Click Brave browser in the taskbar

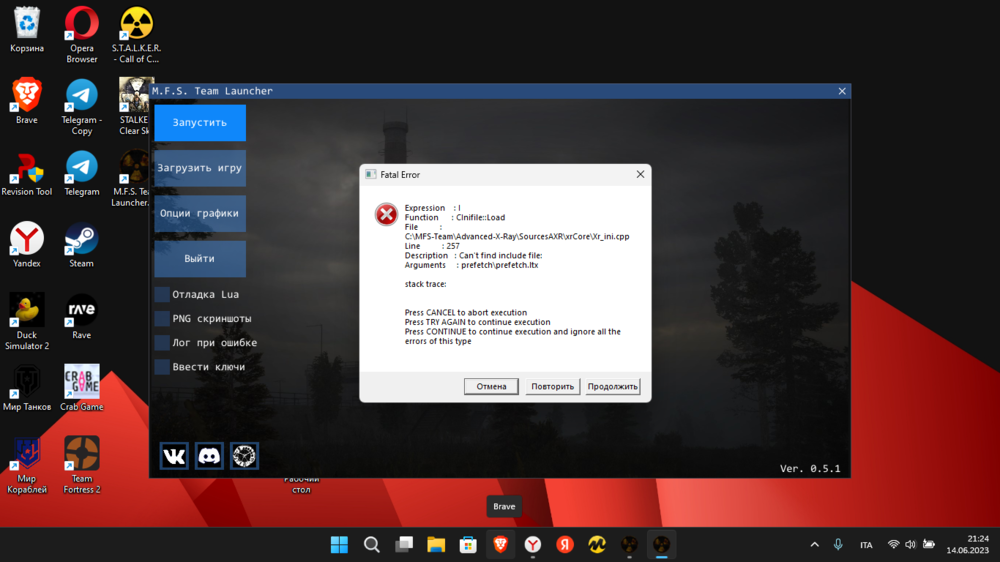click(500, 544)
